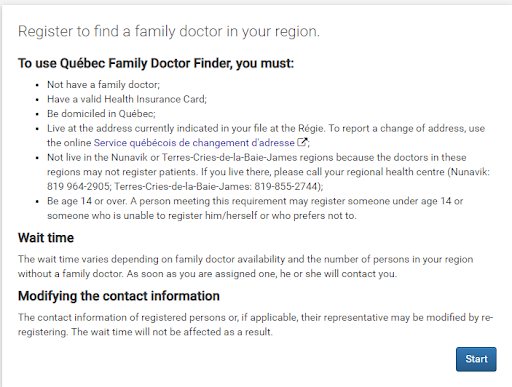Click the 'Be age 14 or over' sentence
Image resolution: width=512 pixels, height=387 pixels.
coord(87,201)
